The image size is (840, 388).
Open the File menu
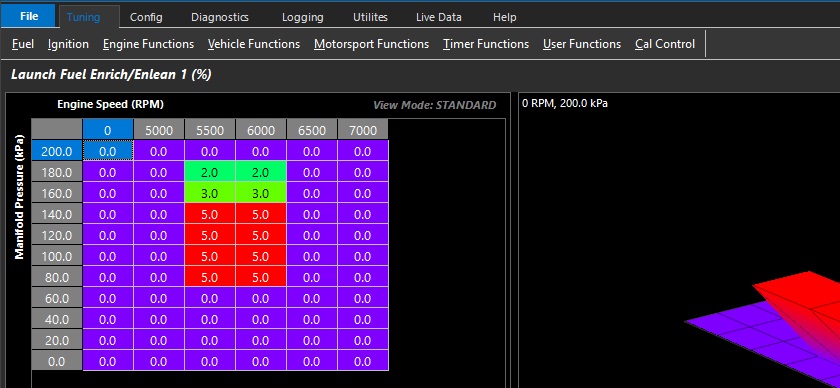pos(28,16)
